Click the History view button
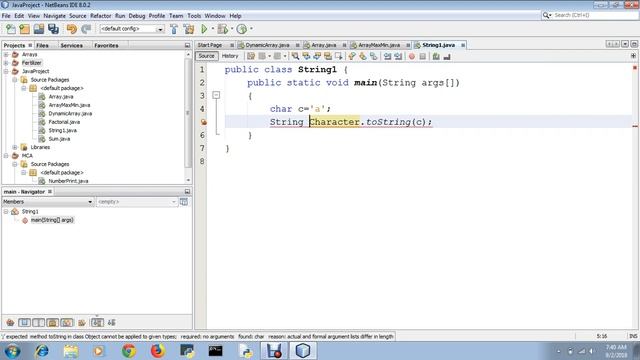The image size is (640, 360). (230, 56)
